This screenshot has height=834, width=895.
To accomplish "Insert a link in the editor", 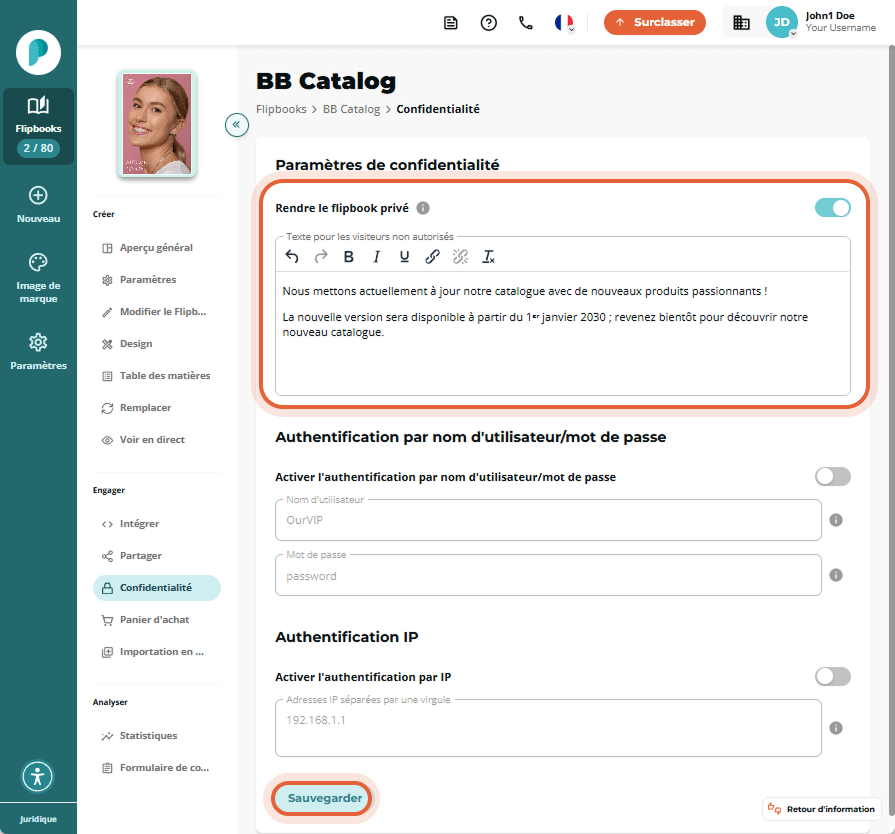I will [432, 257].
